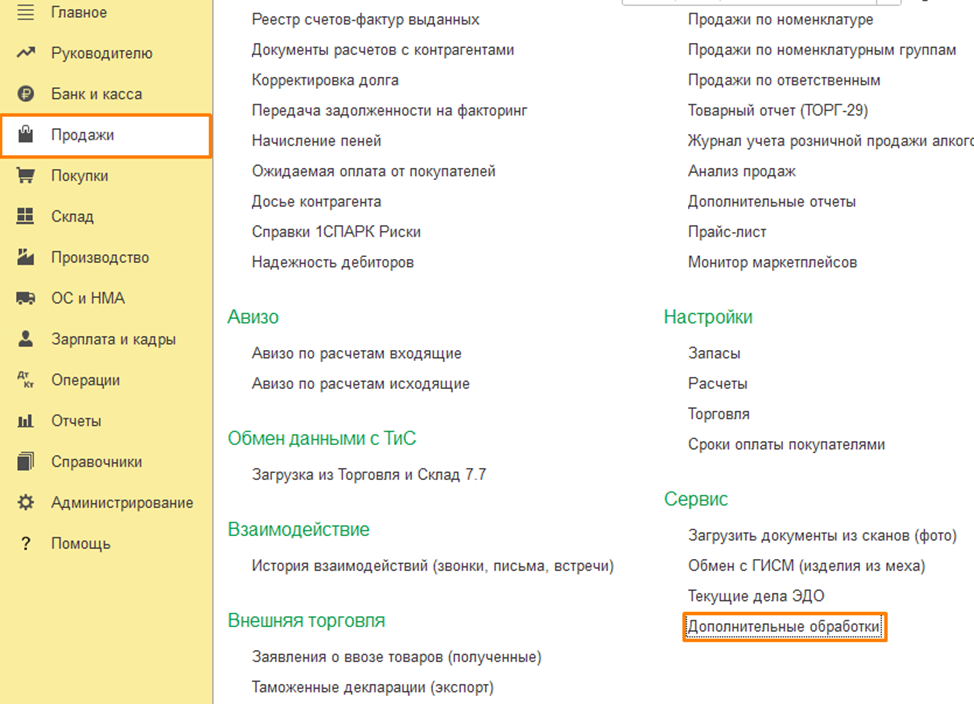This screenshot has width=974, height=704.
Task: Click the factory icon for Производство
Action: coord(26,258)
